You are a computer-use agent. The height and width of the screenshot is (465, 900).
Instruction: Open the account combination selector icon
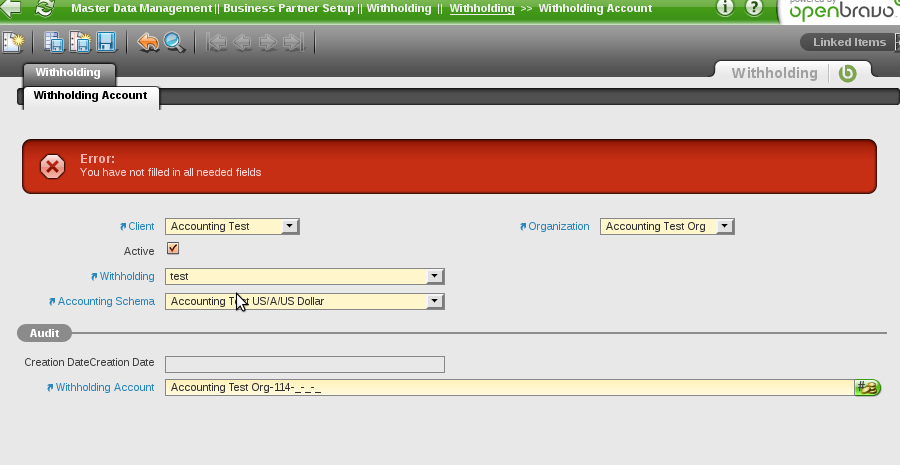coord(867,388)
